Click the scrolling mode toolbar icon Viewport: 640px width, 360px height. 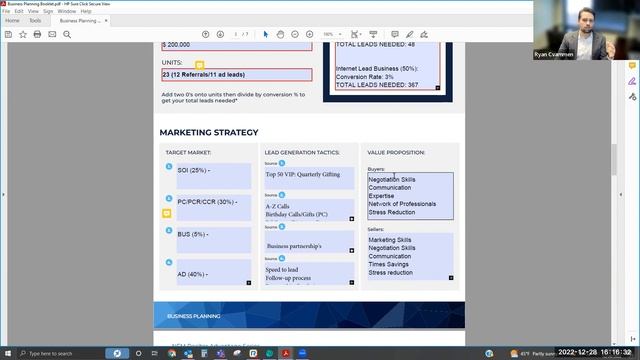[x=373, y=34]
